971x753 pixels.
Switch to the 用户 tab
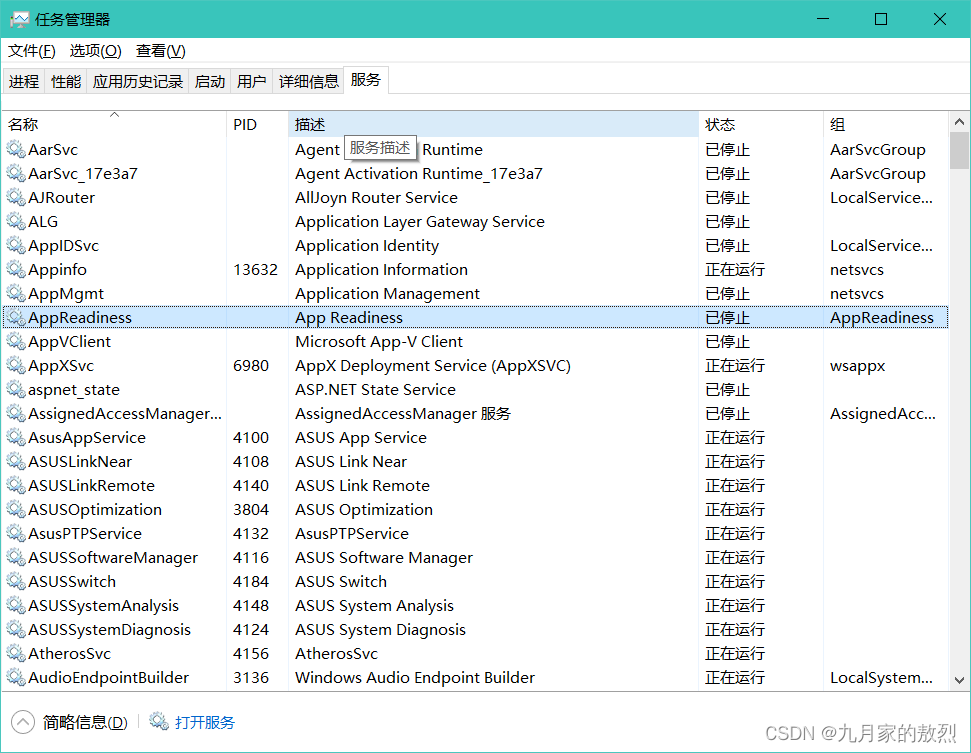point(251,81)
